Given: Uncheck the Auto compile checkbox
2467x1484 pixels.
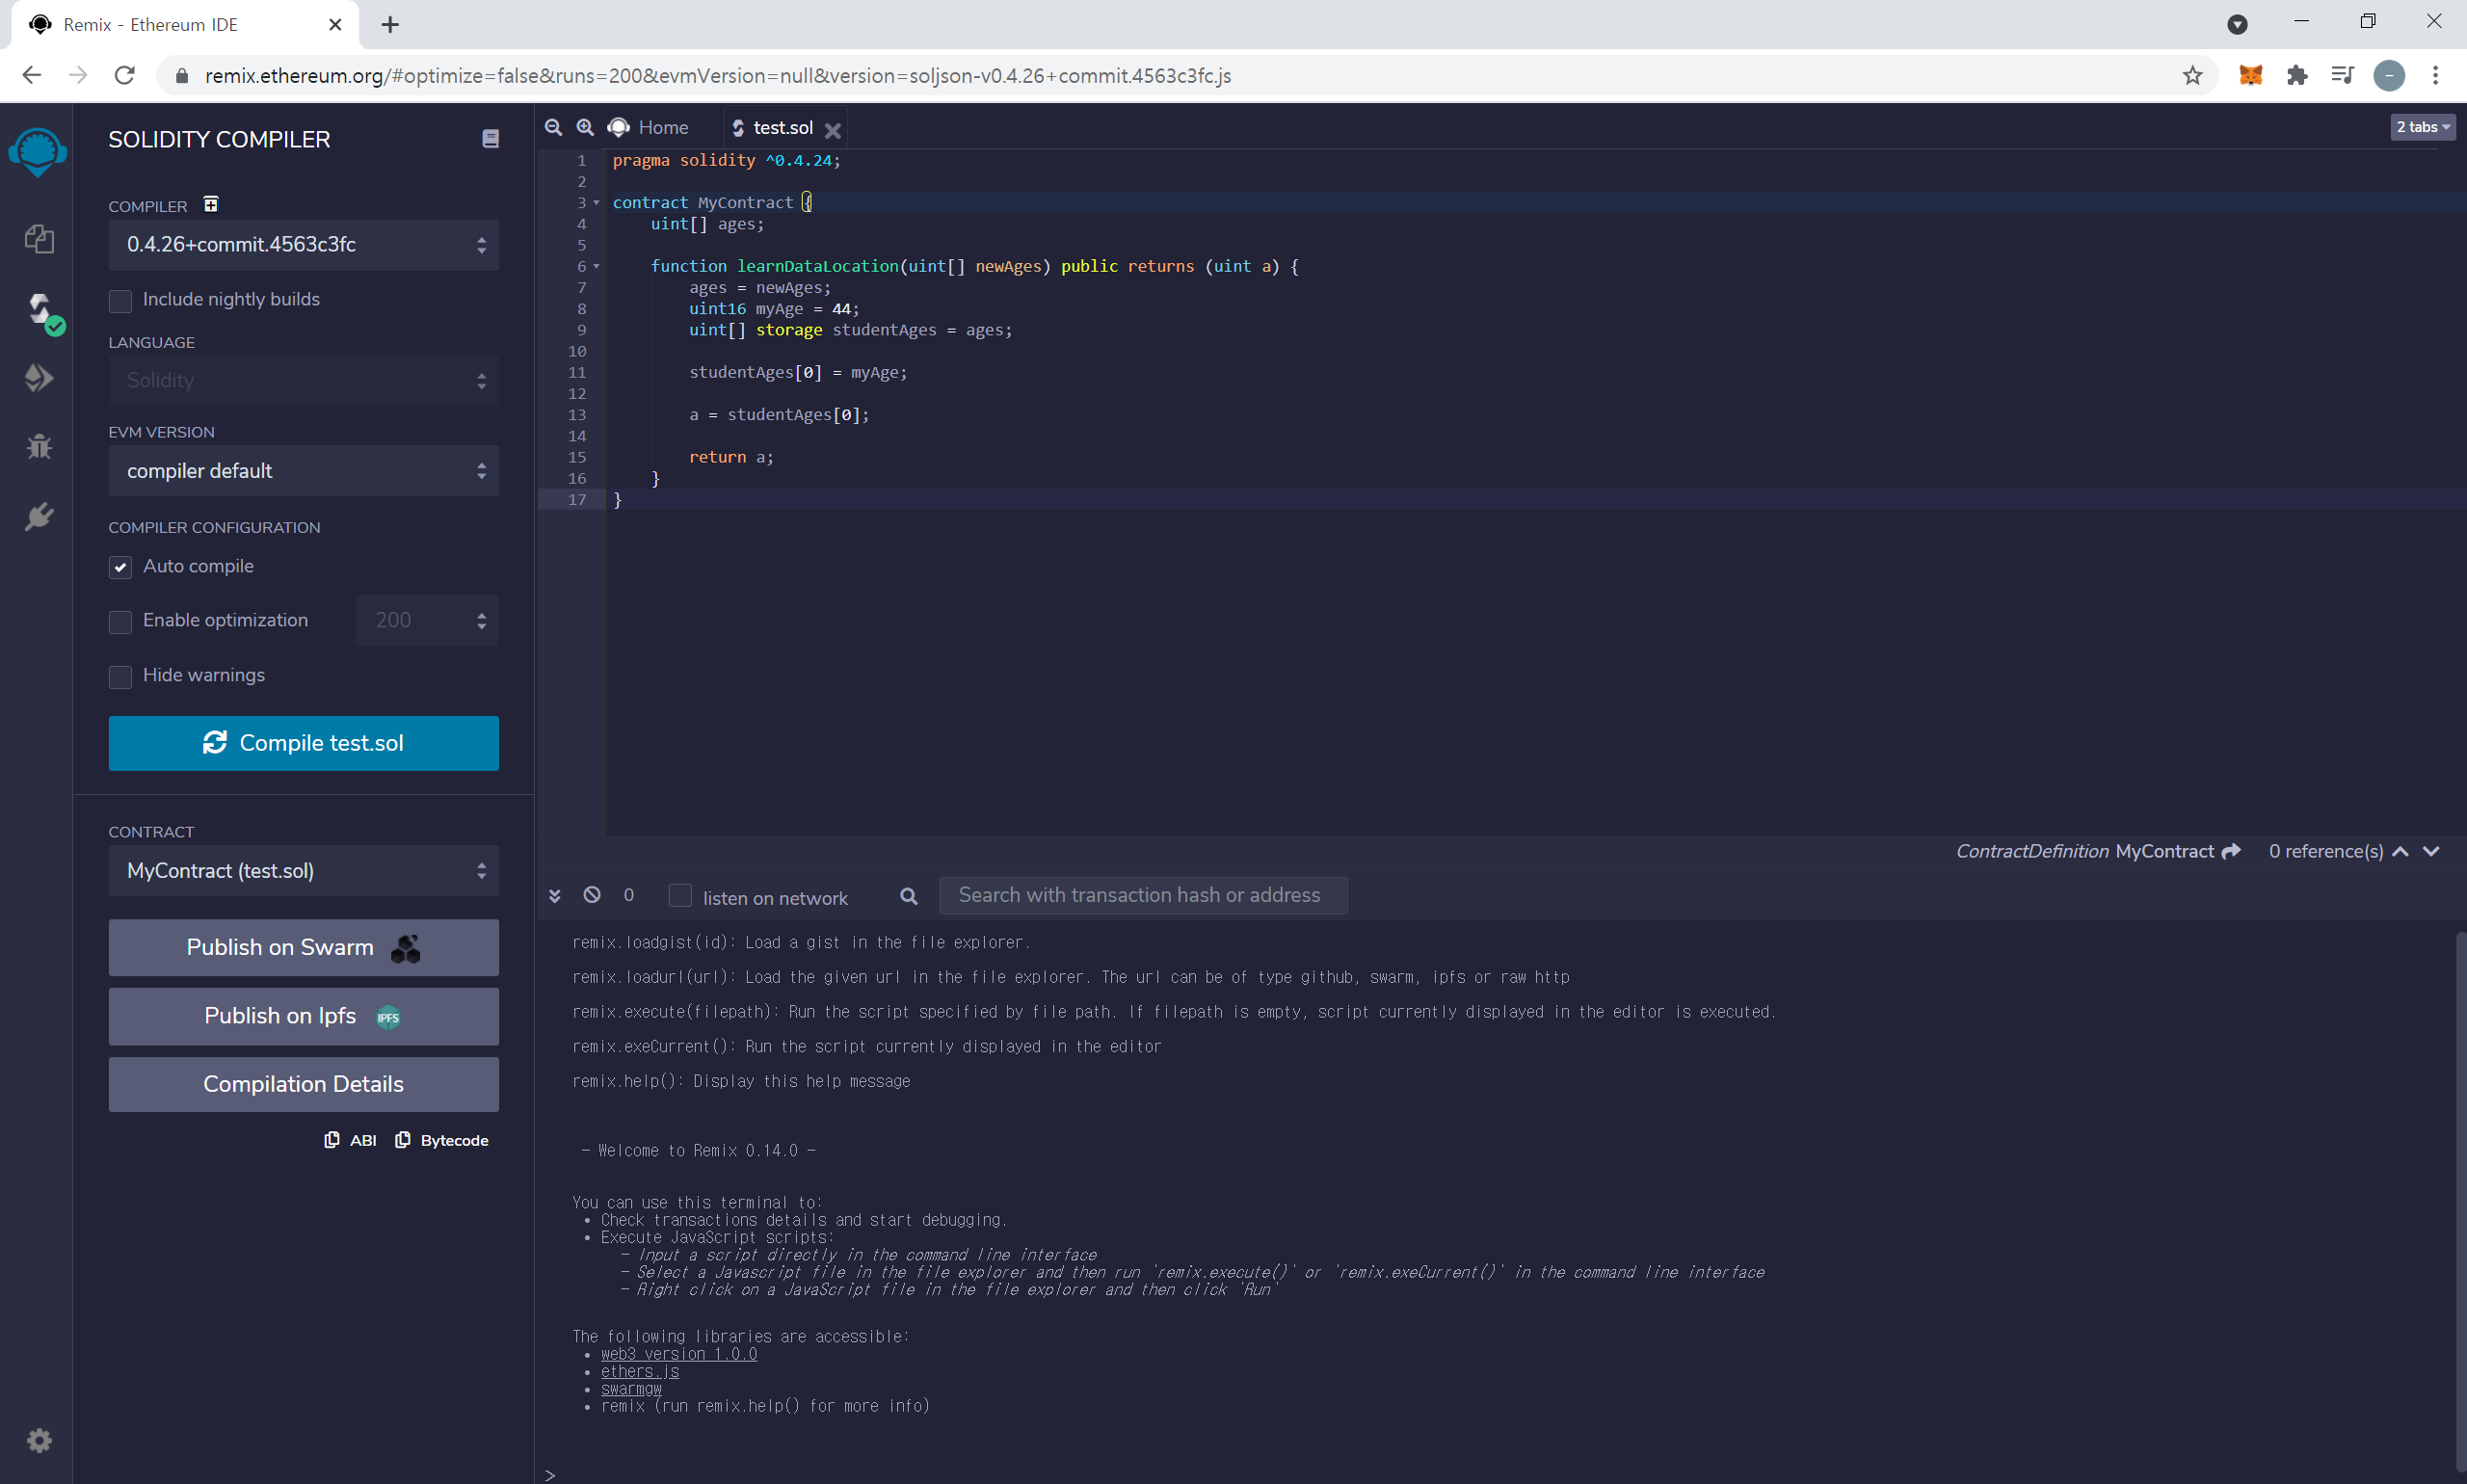Looking at the screenshot, I should tap(120, 567).
